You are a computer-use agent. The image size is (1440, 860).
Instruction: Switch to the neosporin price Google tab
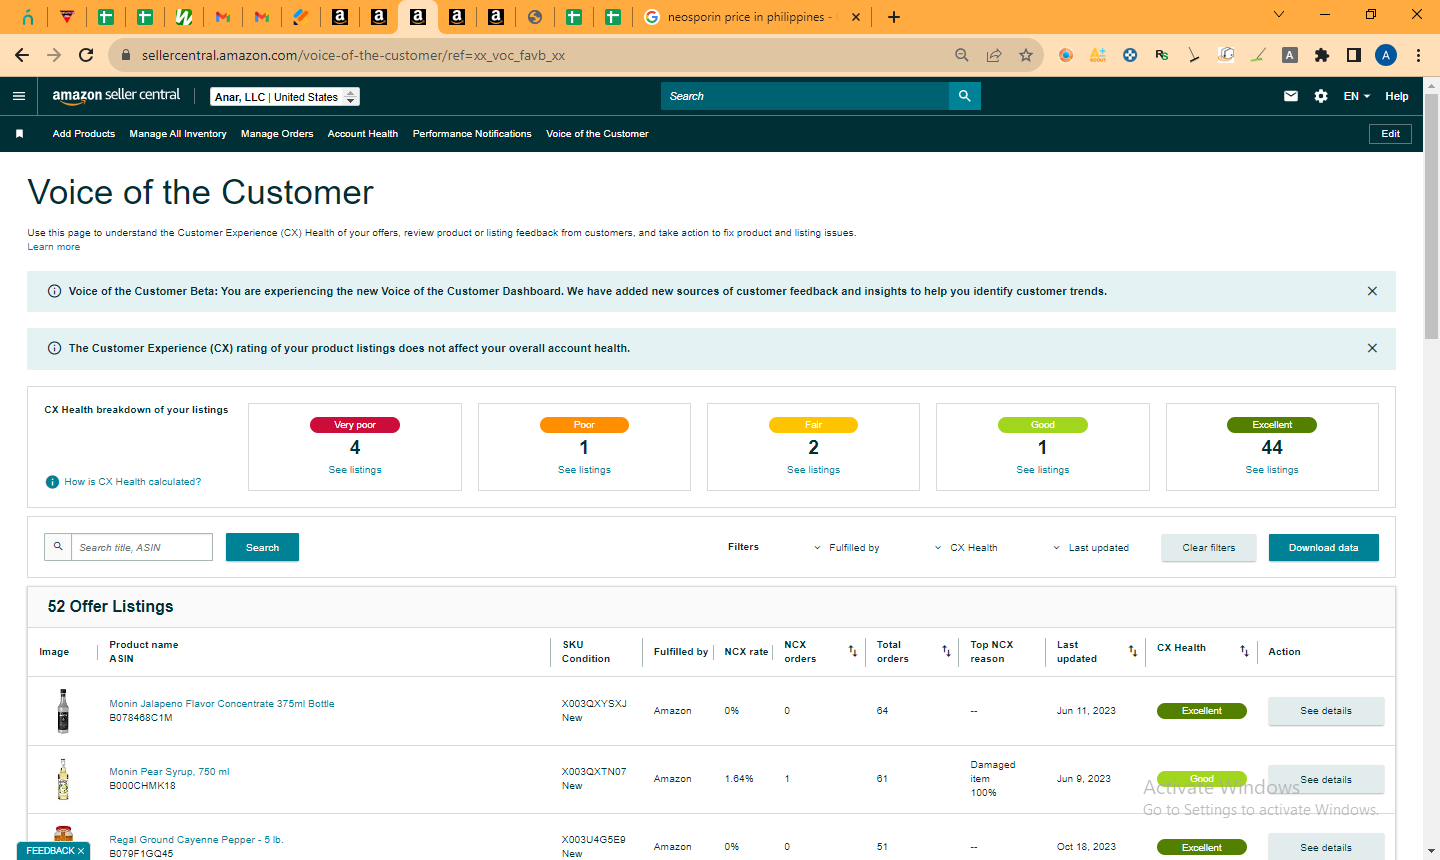(x=750, y=17)
